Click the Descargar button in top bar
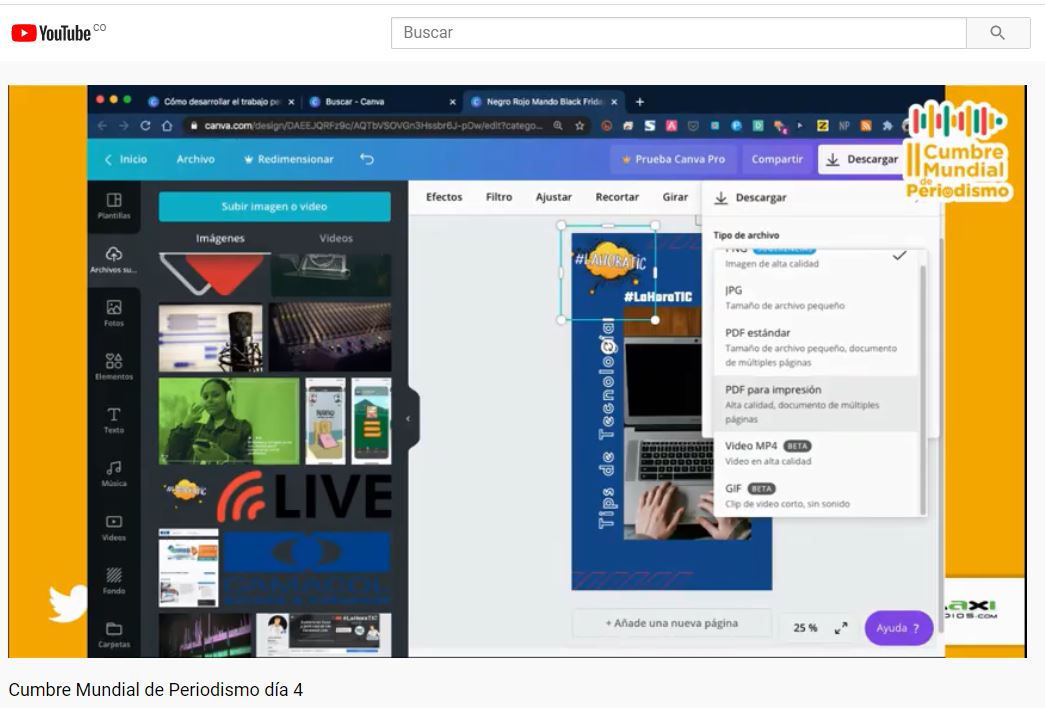Viewport: 1045px width, 708px height. pyautogui.click(x=862, y=159)
